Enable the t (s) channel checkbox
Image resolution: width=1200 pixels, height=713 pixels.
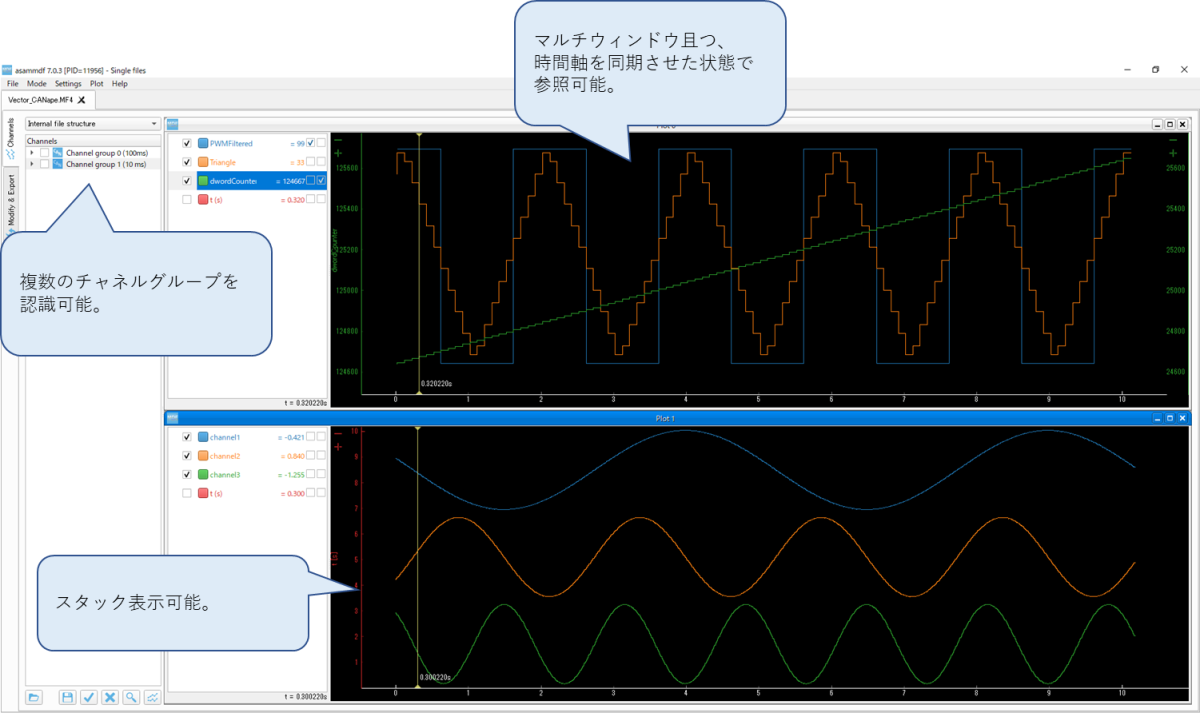187,199
